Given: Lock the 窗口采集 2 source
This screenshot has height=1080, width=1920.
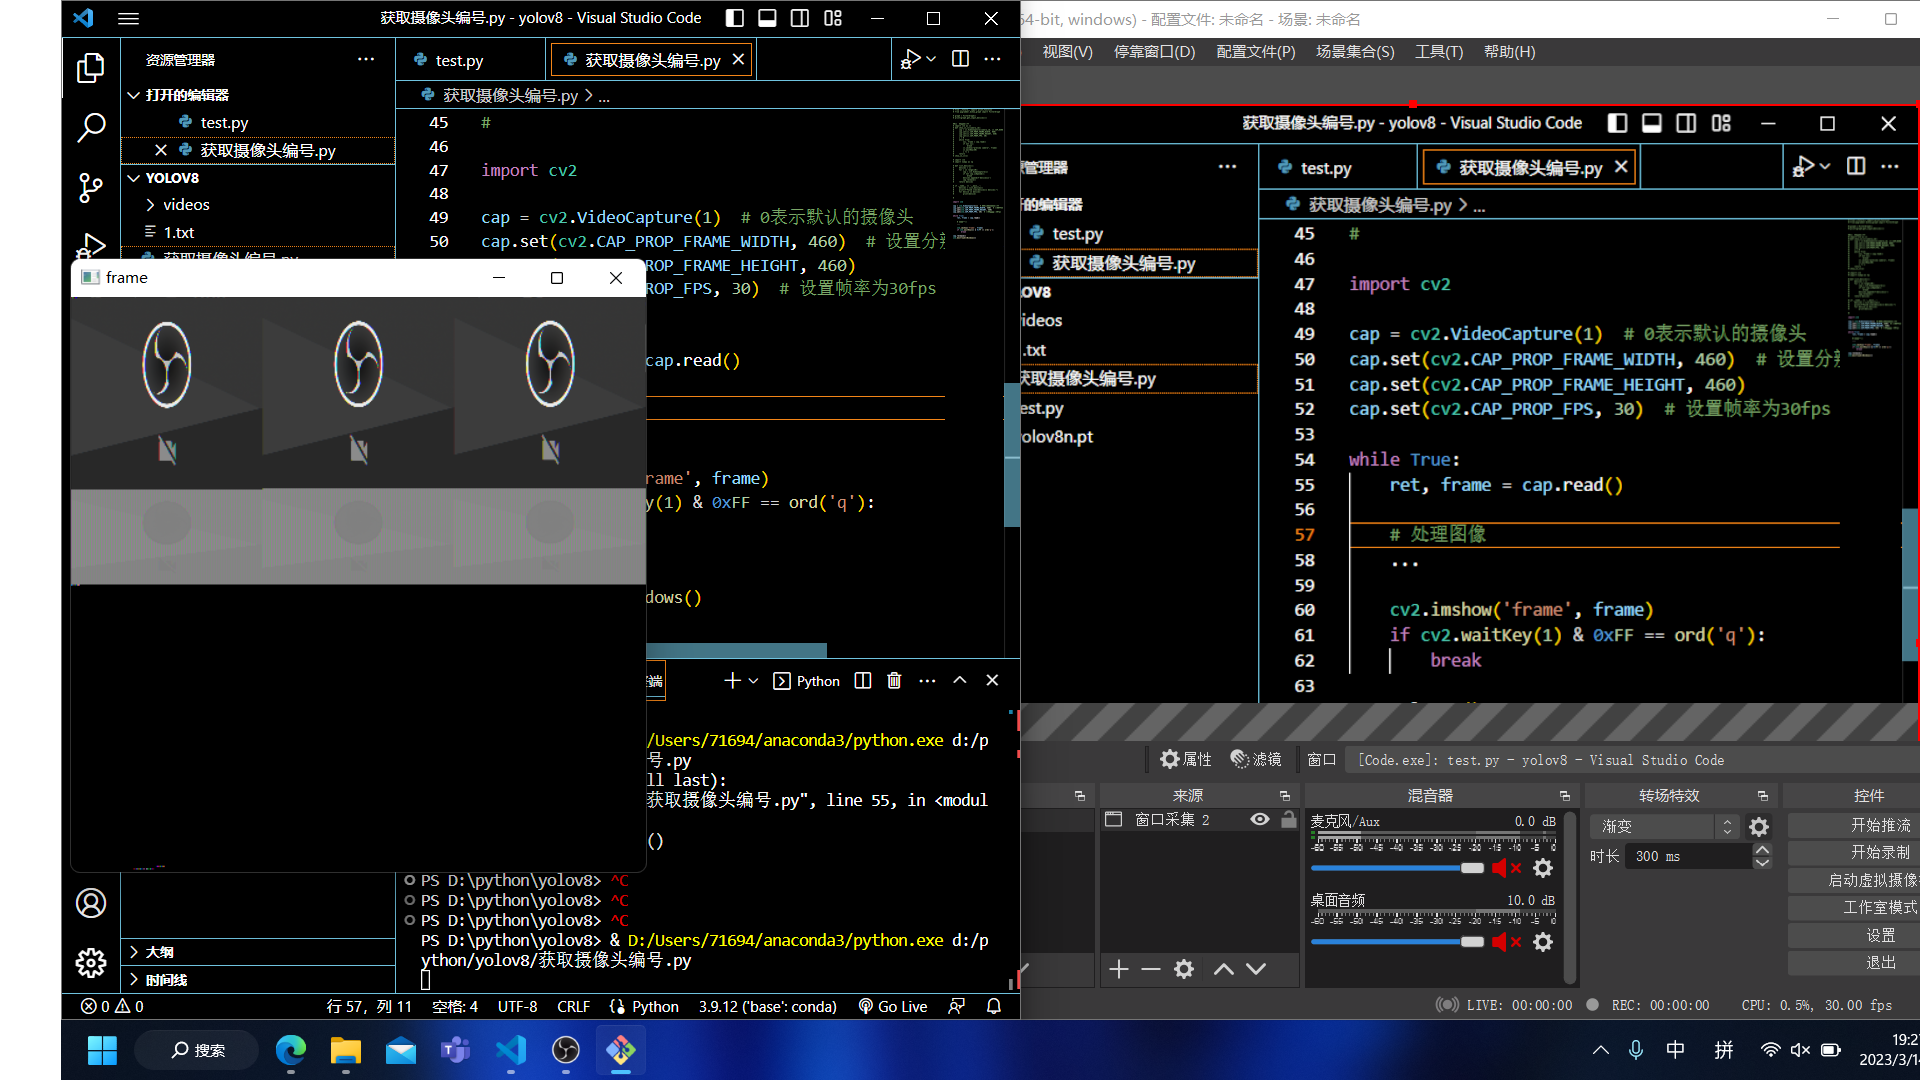Looking at the screenshot, I should [x=1289, y=818].
